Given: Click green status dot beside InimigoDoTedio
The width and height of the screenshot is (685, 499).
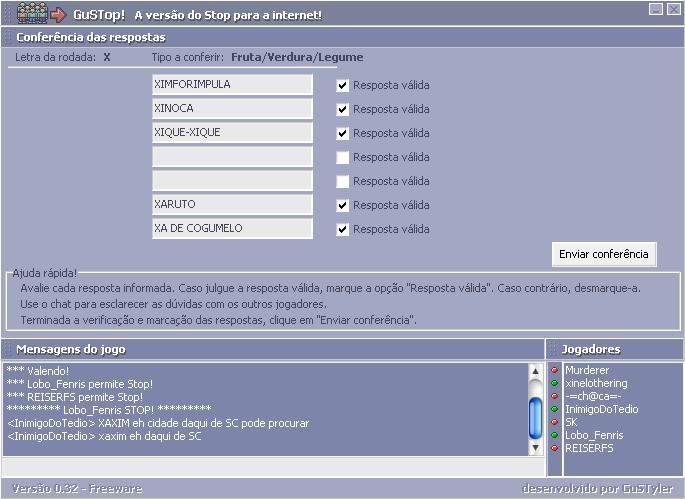Looking at the screenshot, I should pyautogui.click(x=554, y=409).
